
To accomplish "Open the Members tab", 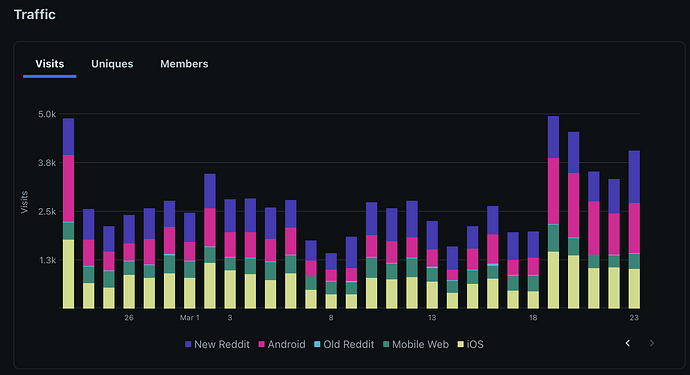I will (x=184, y=64).
